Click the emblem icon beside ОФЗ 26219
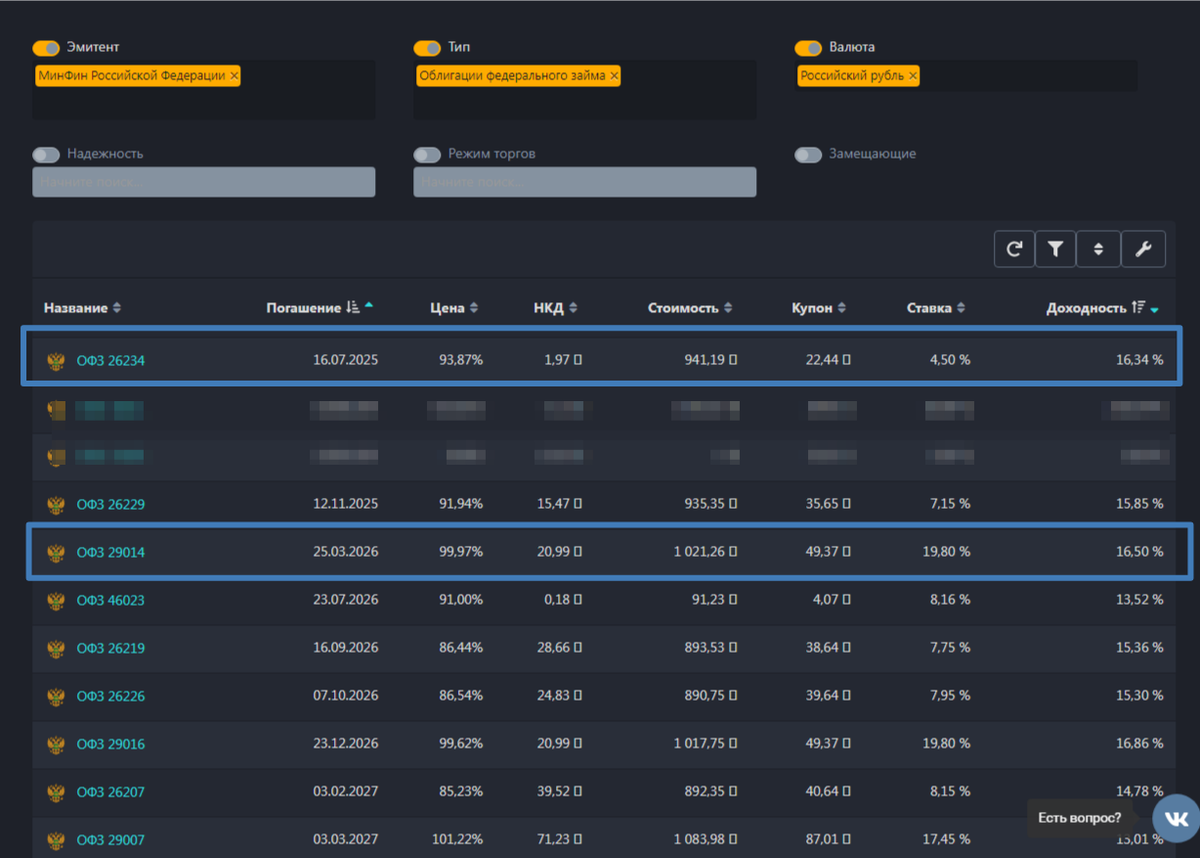The height and width of the screenshot is (858, 1200). [56, 648]
